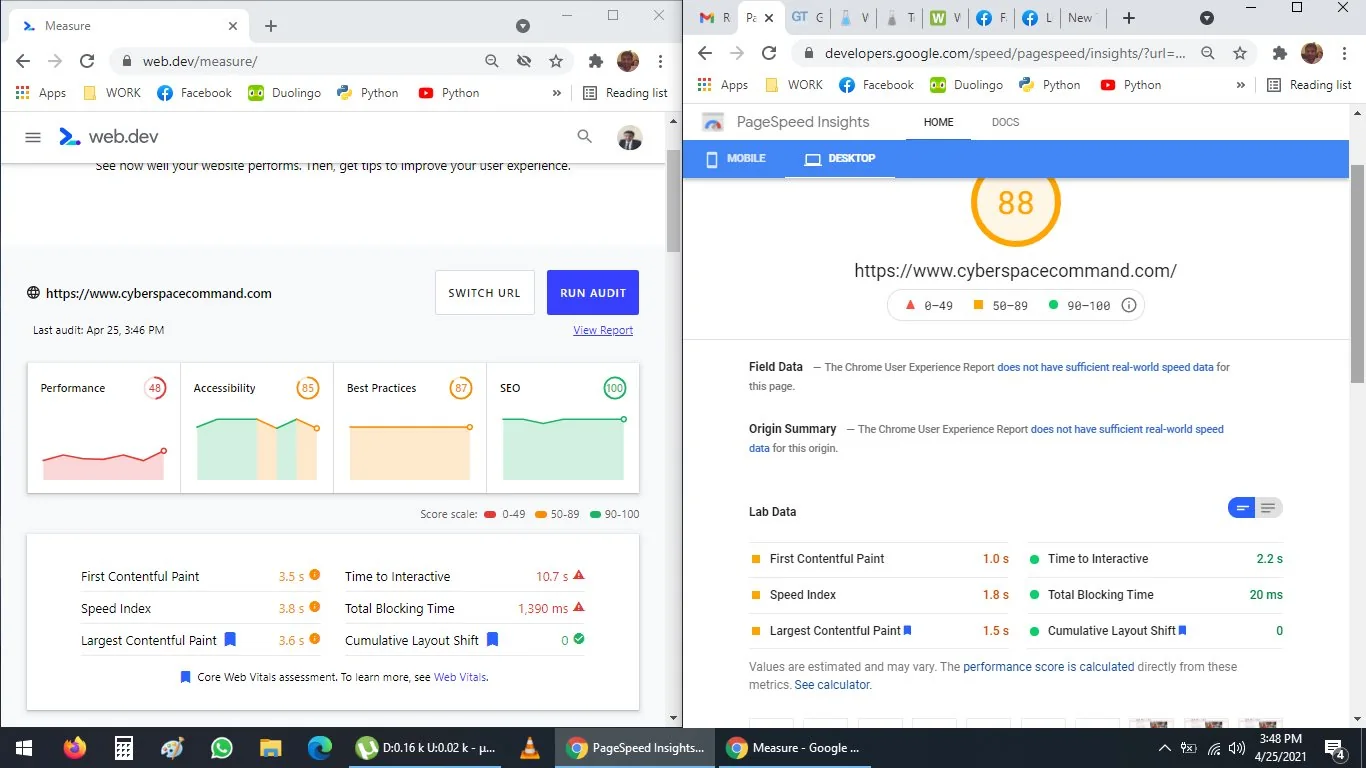1366x768 pixels.
Task: Open WORK bookmark folder in PageSpeed window
Action: (793, 85)
